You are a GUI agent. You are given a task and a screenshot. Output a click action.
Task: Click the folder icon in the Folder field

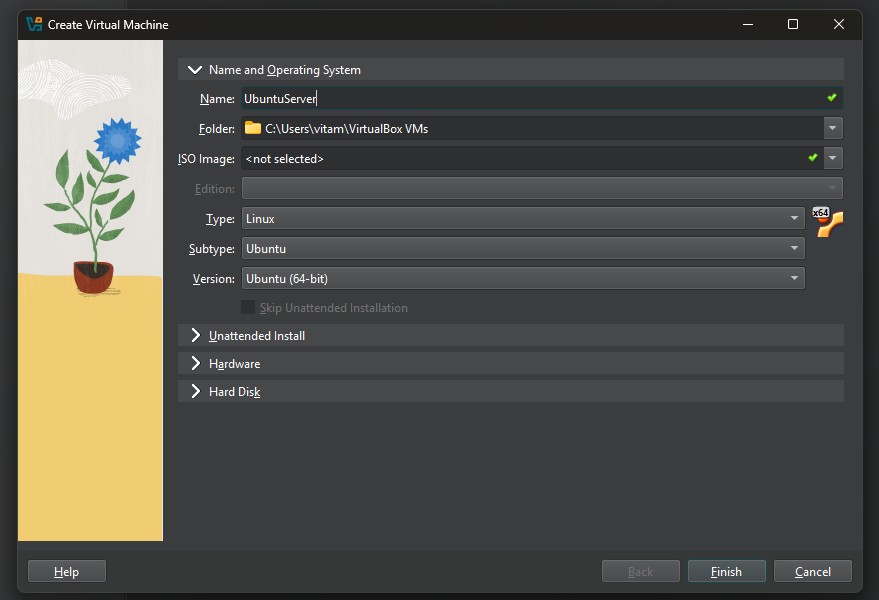tap(249, 128)
